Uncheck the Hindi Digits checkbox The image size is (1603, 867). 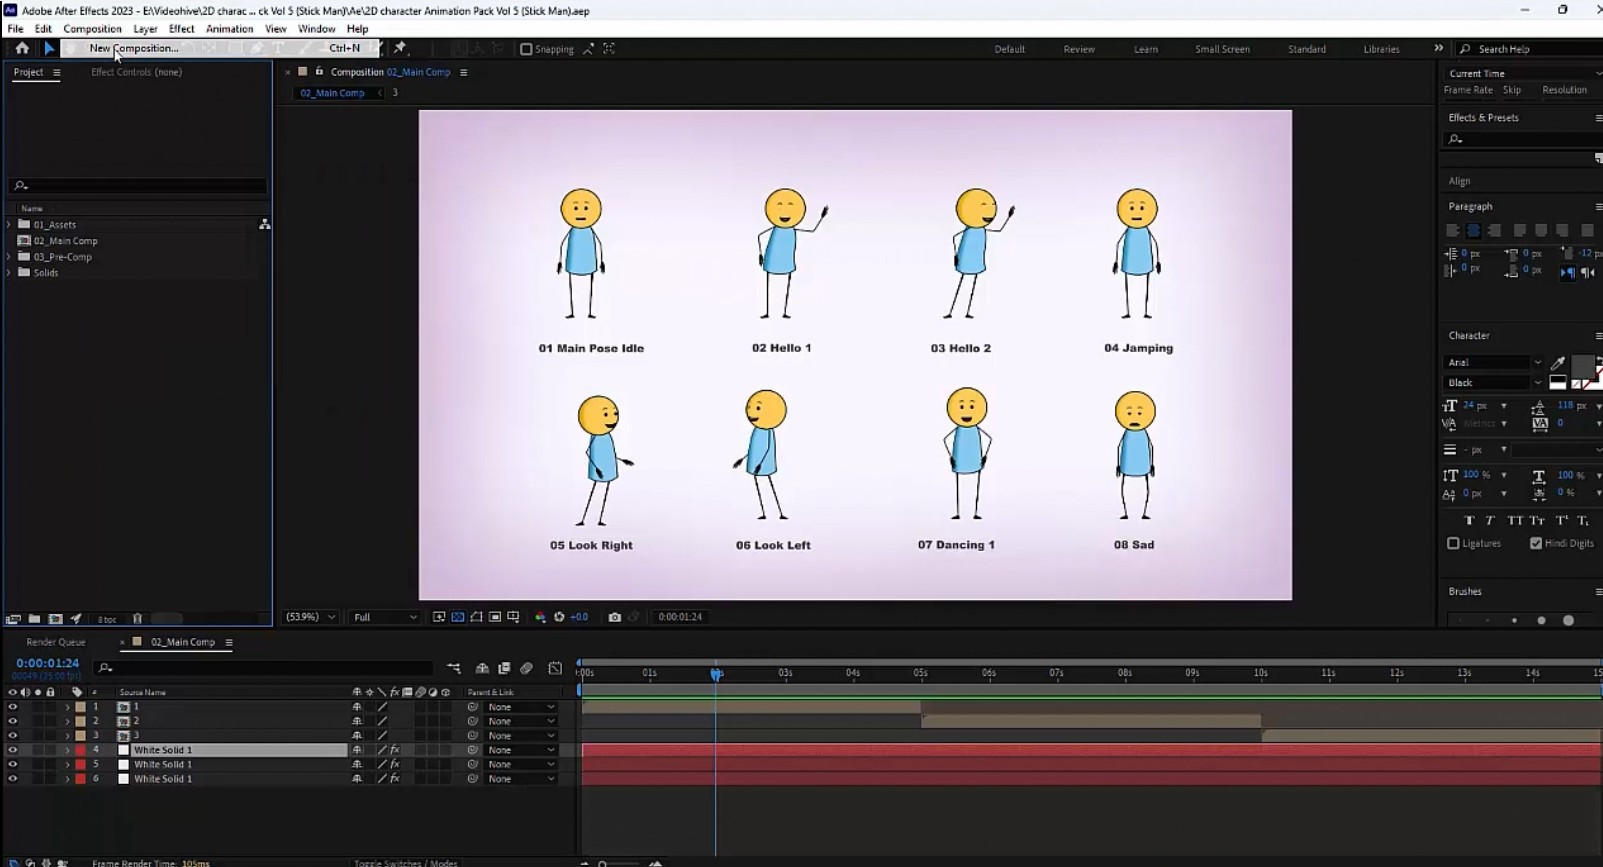1536,543
